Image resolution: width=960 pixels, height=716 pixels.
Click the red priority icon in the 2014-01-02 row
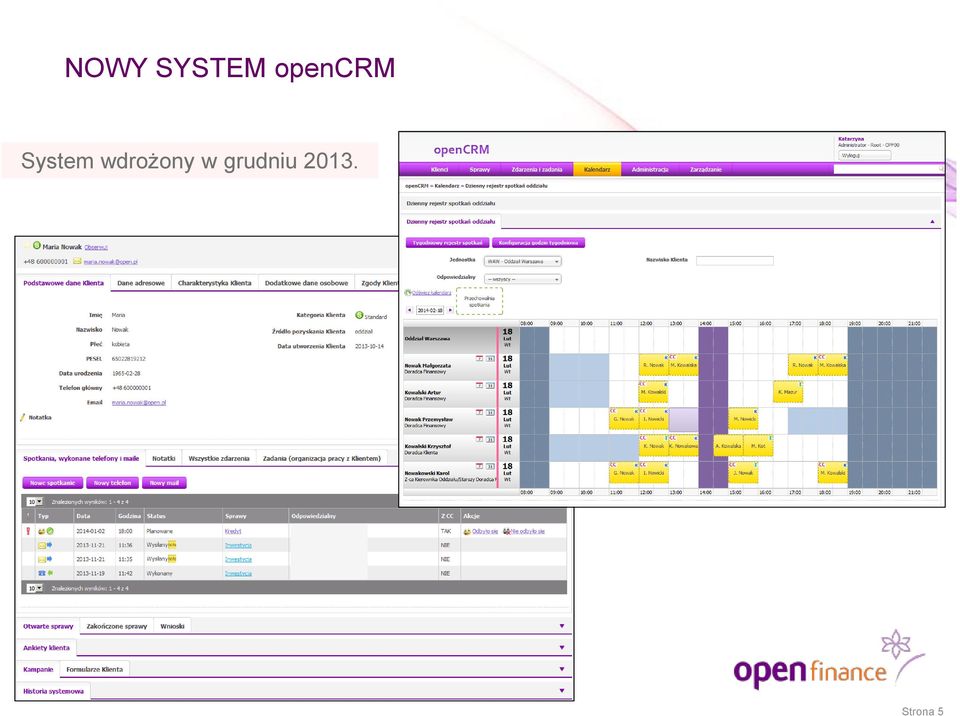[28, 531]
